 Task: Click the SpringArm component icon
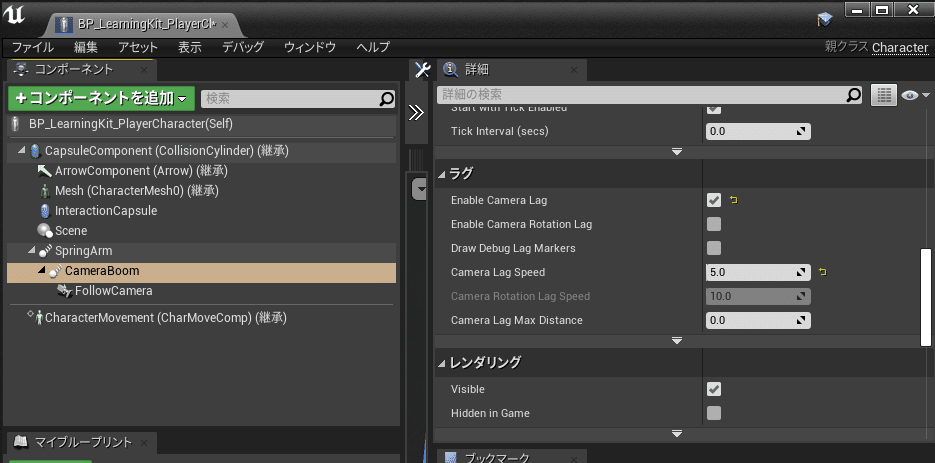pyautogui.click(x=45, y=251)
